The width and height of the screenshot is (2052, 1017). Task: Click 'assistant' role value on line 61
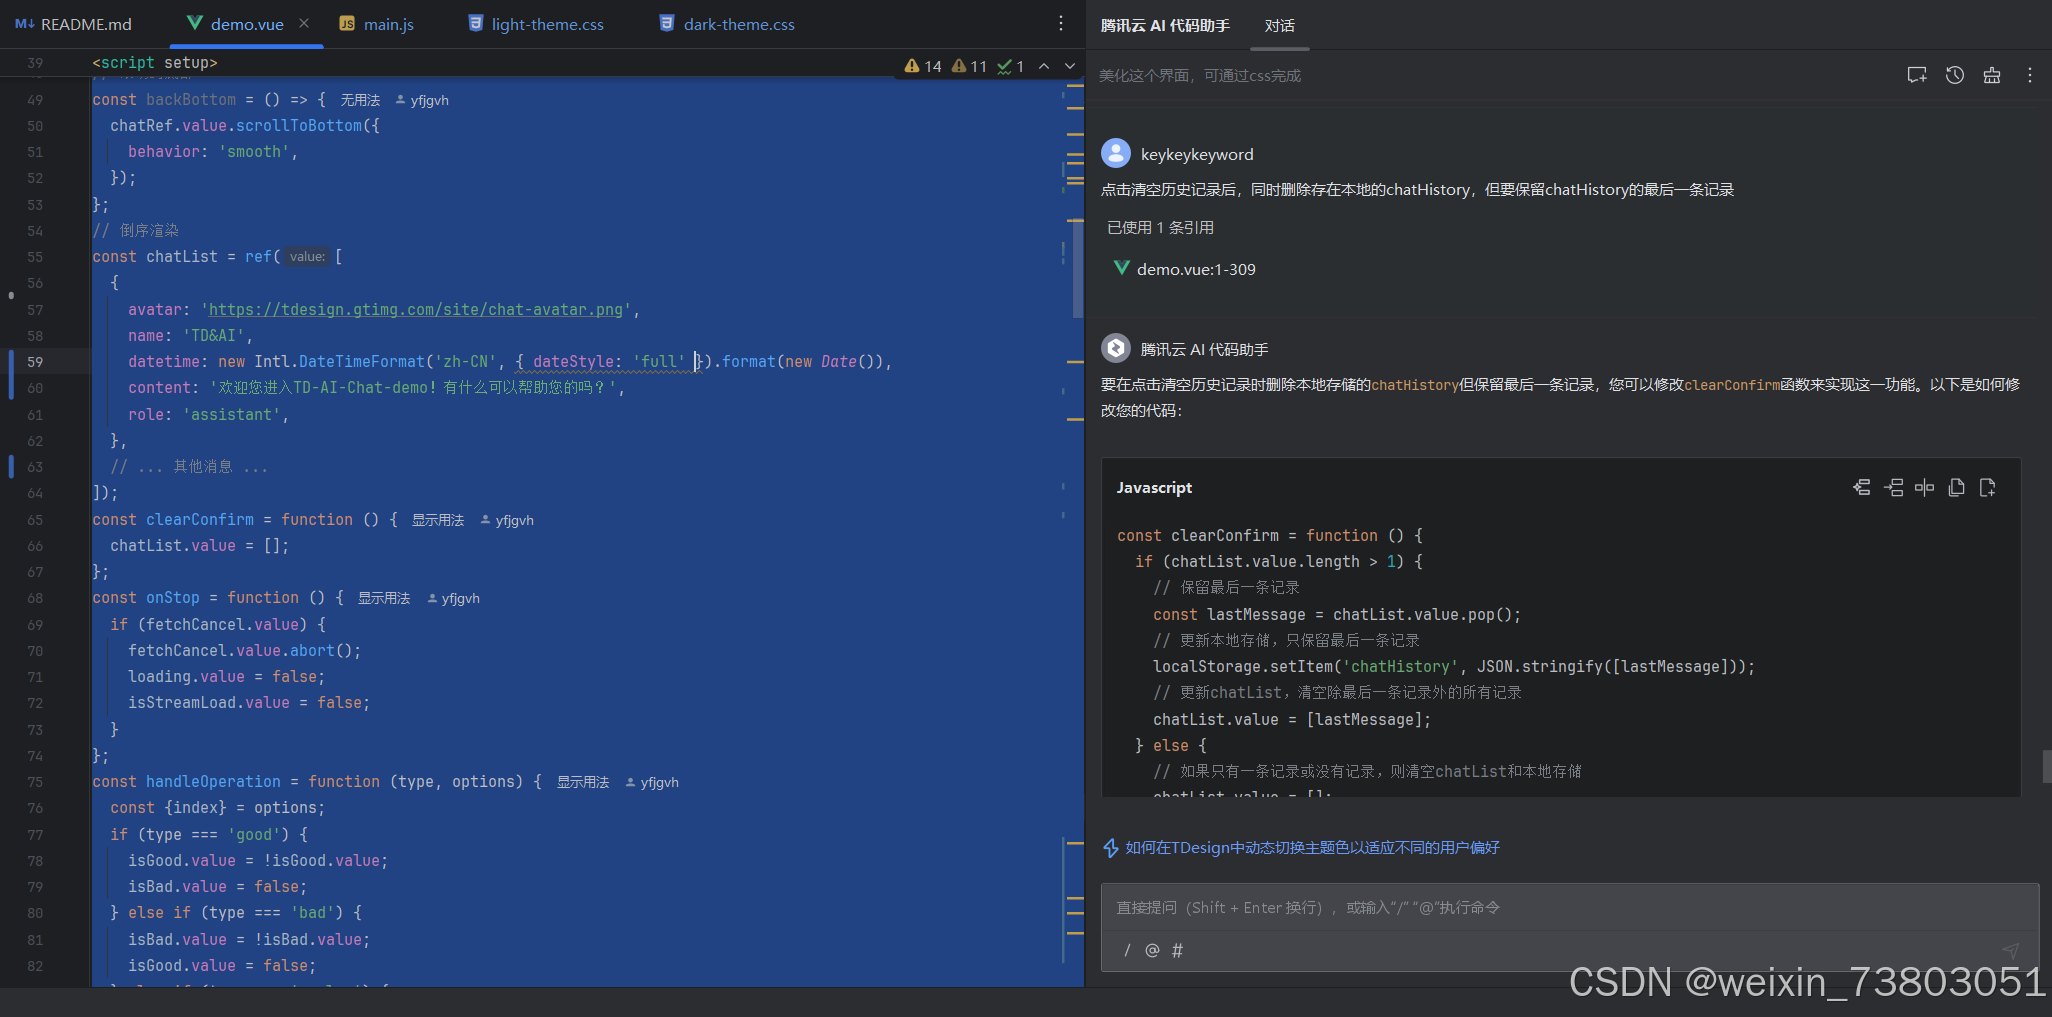232,415
